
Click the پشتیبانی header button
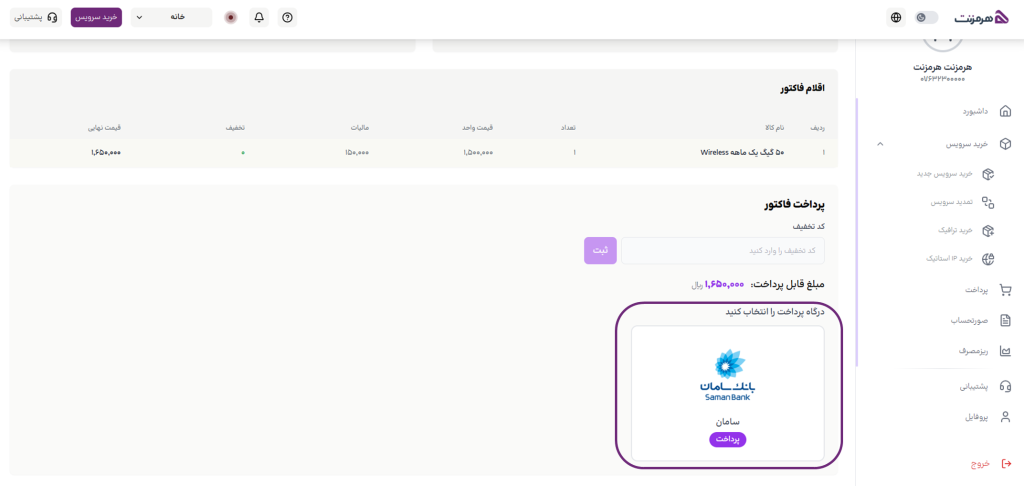(x=35, y=18)
